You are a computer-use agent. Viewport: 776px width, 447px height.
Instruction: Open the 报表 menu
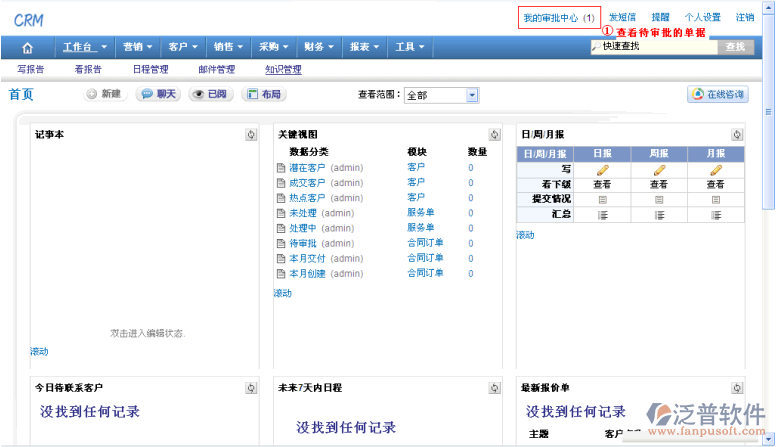[x=363, y=47]
